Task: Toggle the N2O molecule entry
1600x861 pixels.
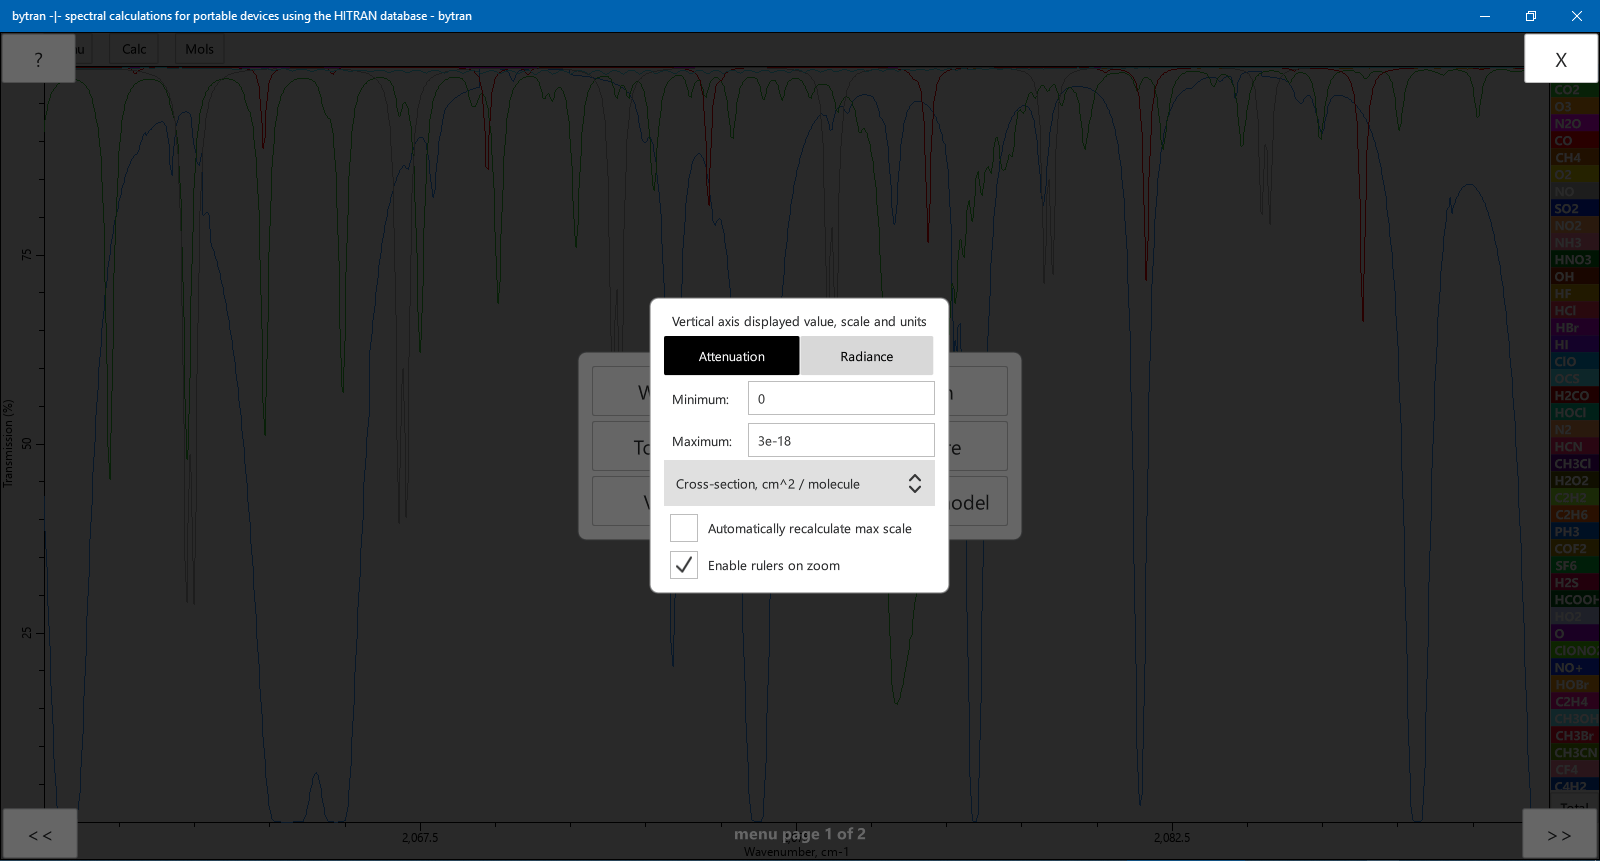Action: coord(1574,124)
